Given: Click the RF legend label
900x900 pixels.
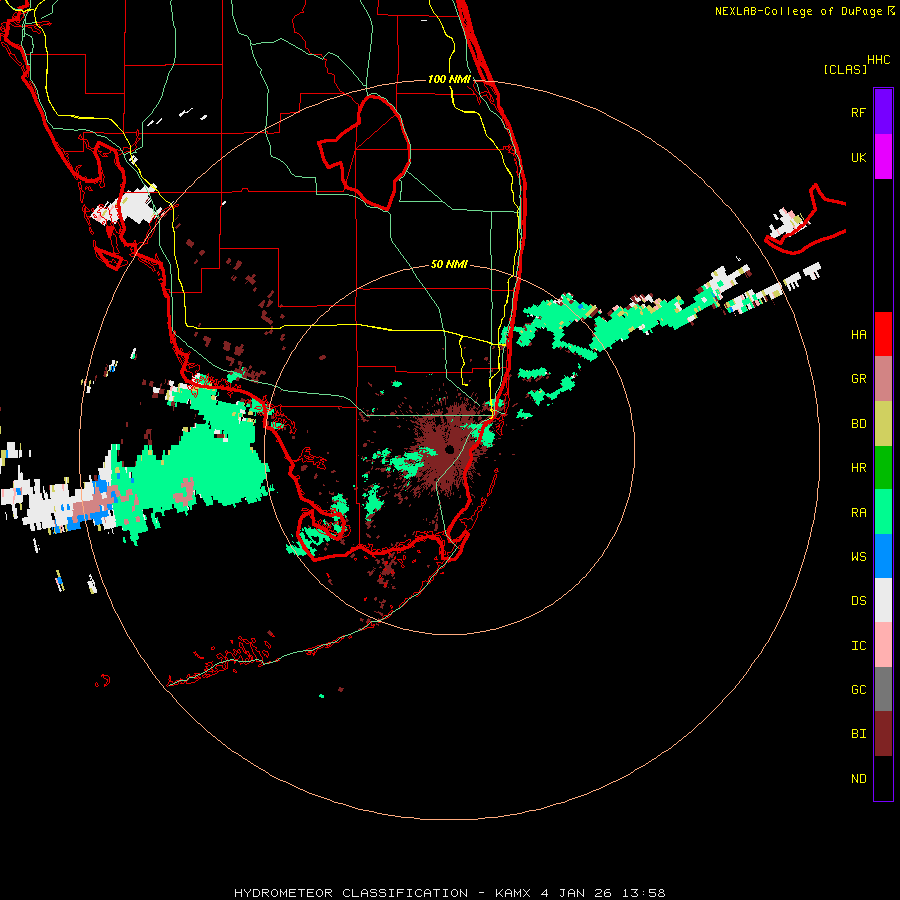Looking at the screenshot, I should click(x=858, y=112).
